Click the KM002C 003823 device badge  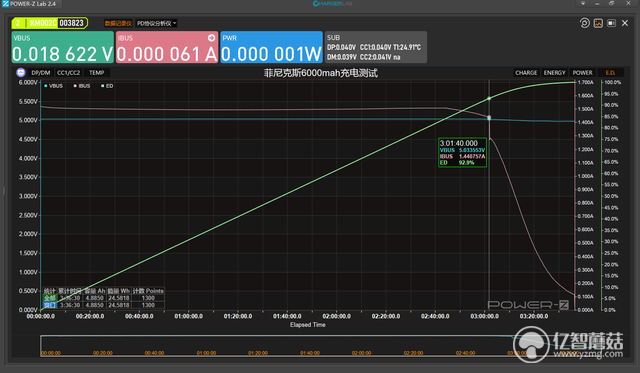pyautogui.click(x=49, y=23)
